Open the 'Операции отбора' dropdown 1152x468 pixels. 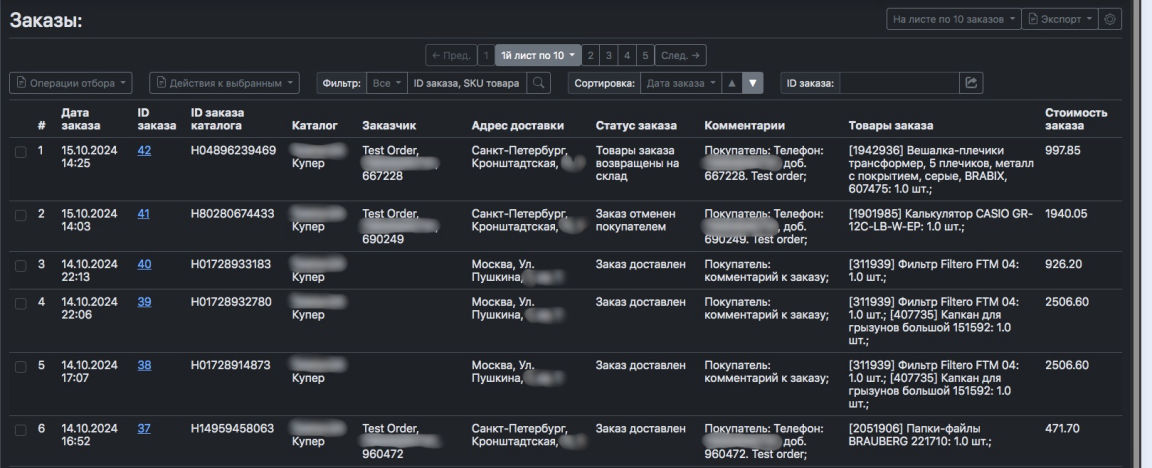click(x=71, y=83)
